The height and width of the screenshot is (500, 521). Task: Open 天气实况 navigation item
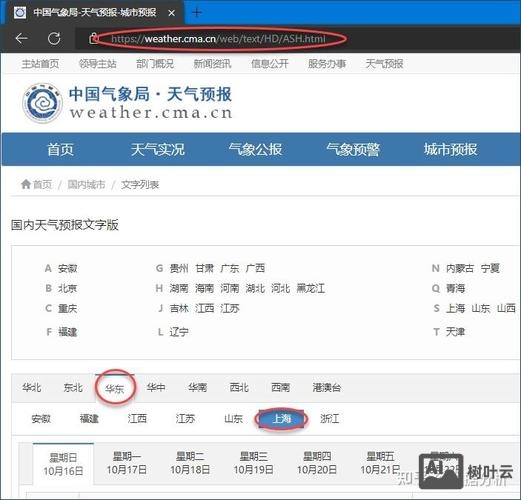[158, 149]
